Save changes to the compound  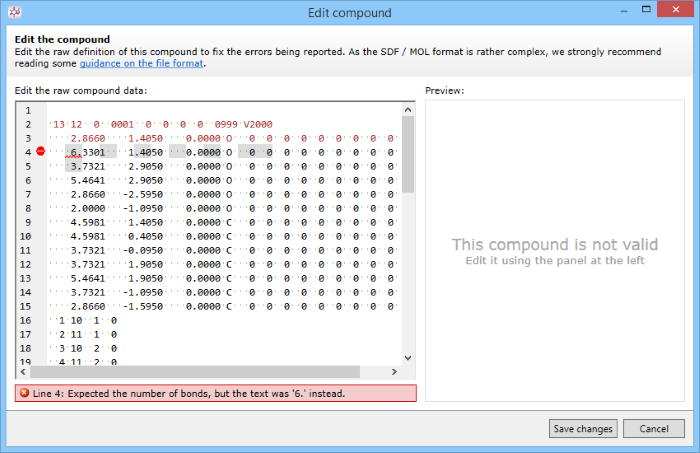tap(583, 428)
